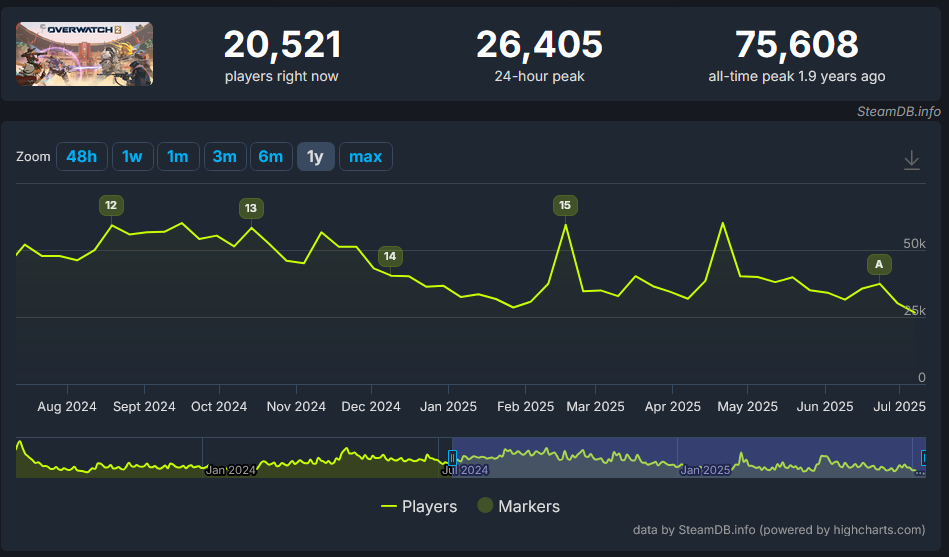Click the Zoom label
949x557 pixels.
pyautogui.click(x=33, y=156)
